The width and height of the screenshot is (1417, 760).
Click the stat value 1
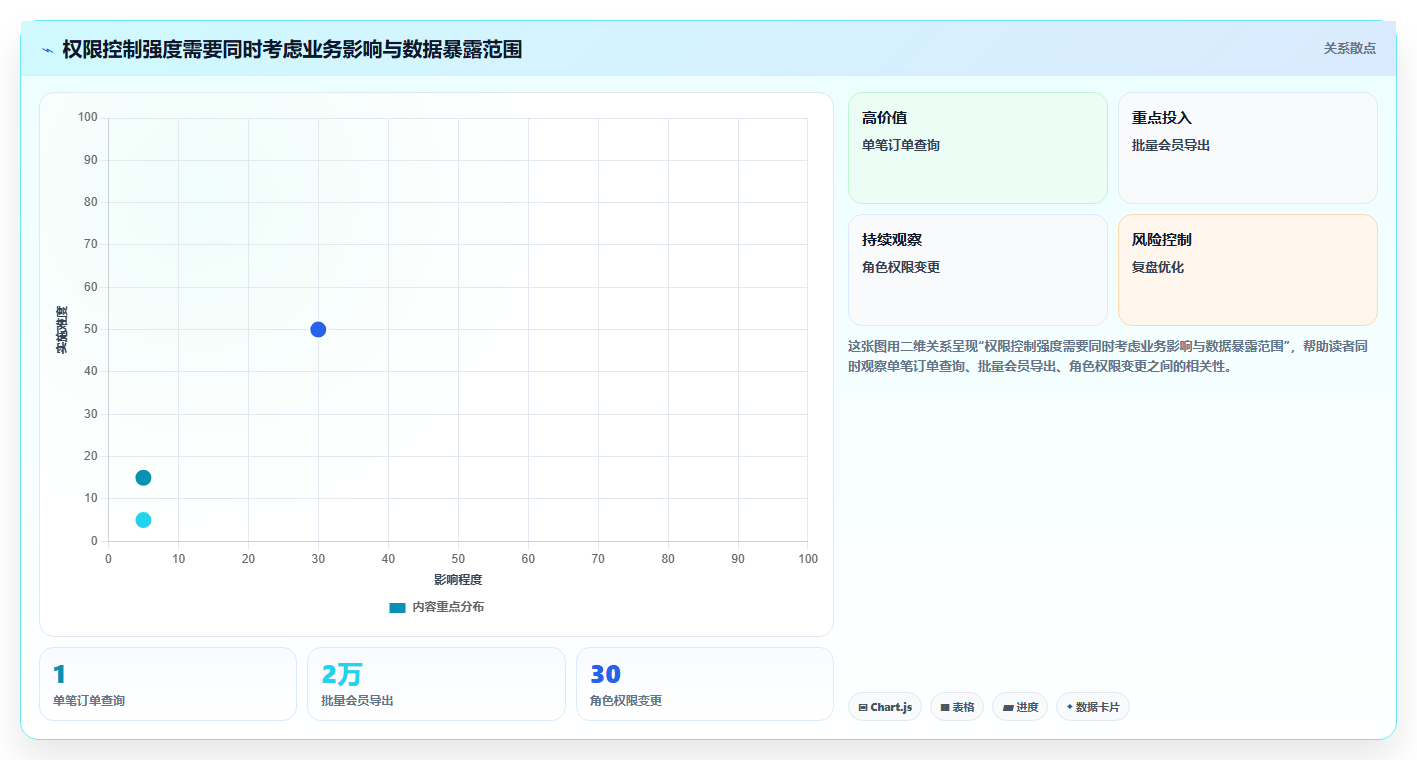point(59,675)
